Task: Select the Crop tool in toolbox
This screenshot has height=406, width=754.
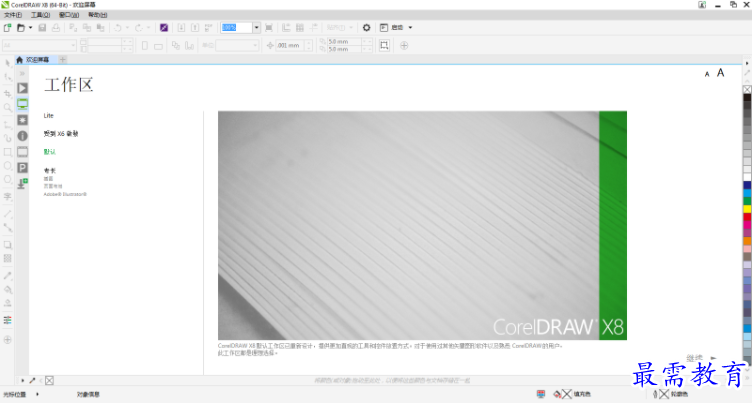Action: tap(7, 93)
